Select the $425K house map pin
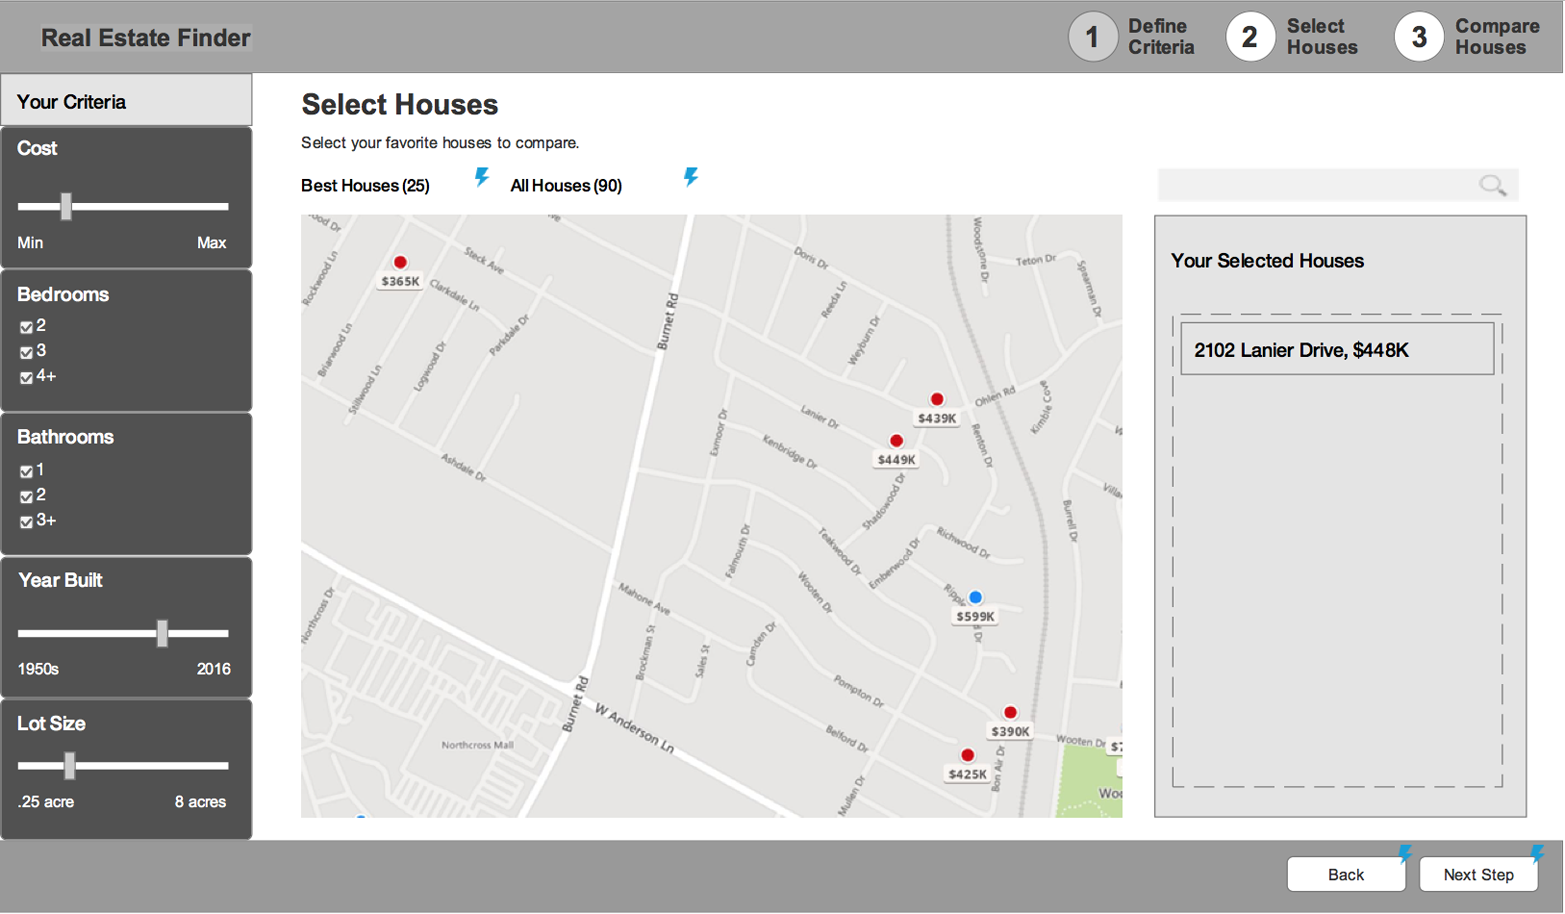The image size is (1565, 914). (967, 755)
